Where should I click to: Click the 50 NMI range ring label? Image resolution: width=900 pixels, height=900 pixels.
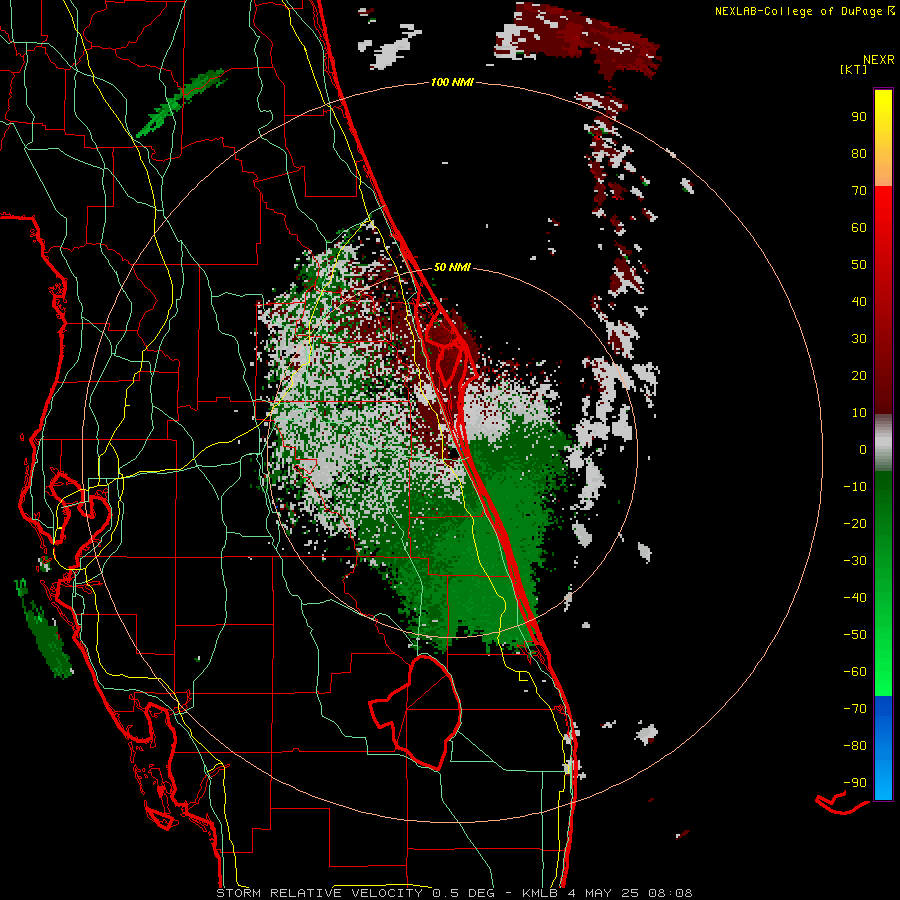pos(452,267)
